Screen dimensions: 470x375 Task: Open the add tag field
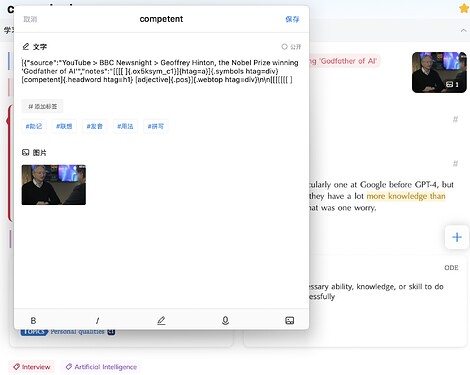click(42, 106)
